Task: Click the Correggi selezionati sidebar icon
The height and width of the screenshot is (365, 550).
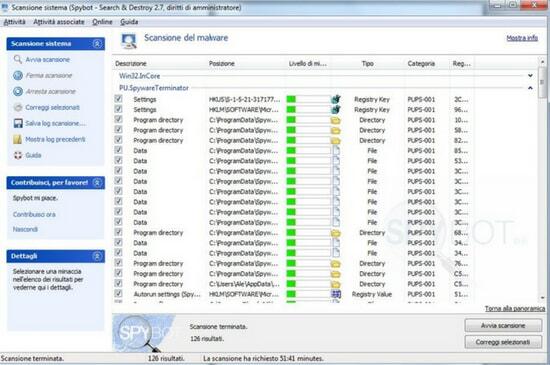Action: coord(18,107)
